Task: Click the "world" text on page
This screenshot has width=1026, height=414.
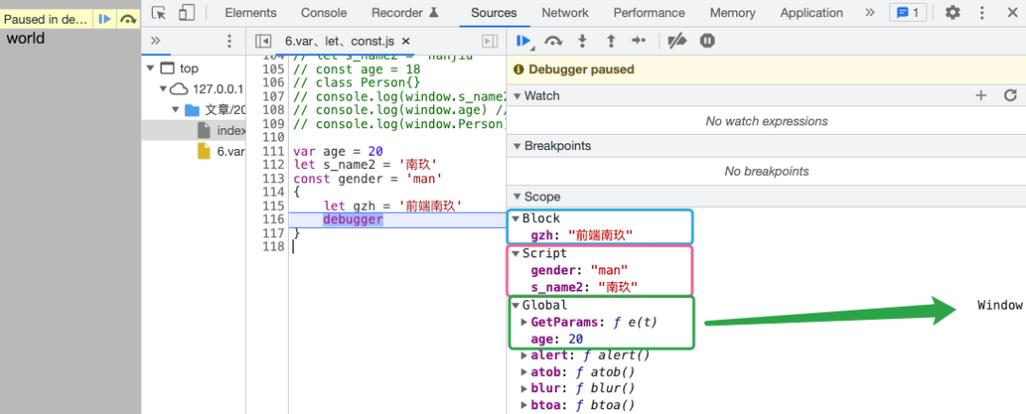Action: (26, 39)
